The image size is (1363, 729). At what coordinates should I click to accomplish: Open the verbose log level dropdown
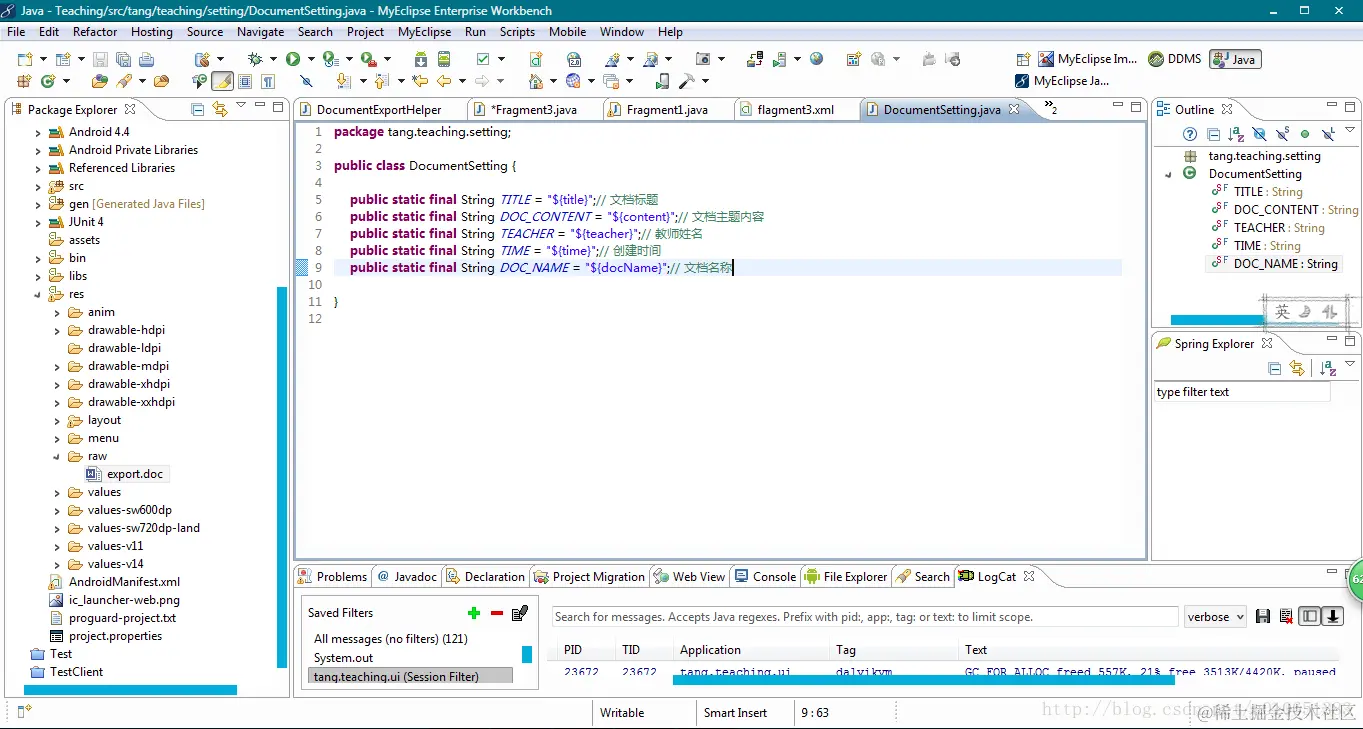tap(1215, 616)
